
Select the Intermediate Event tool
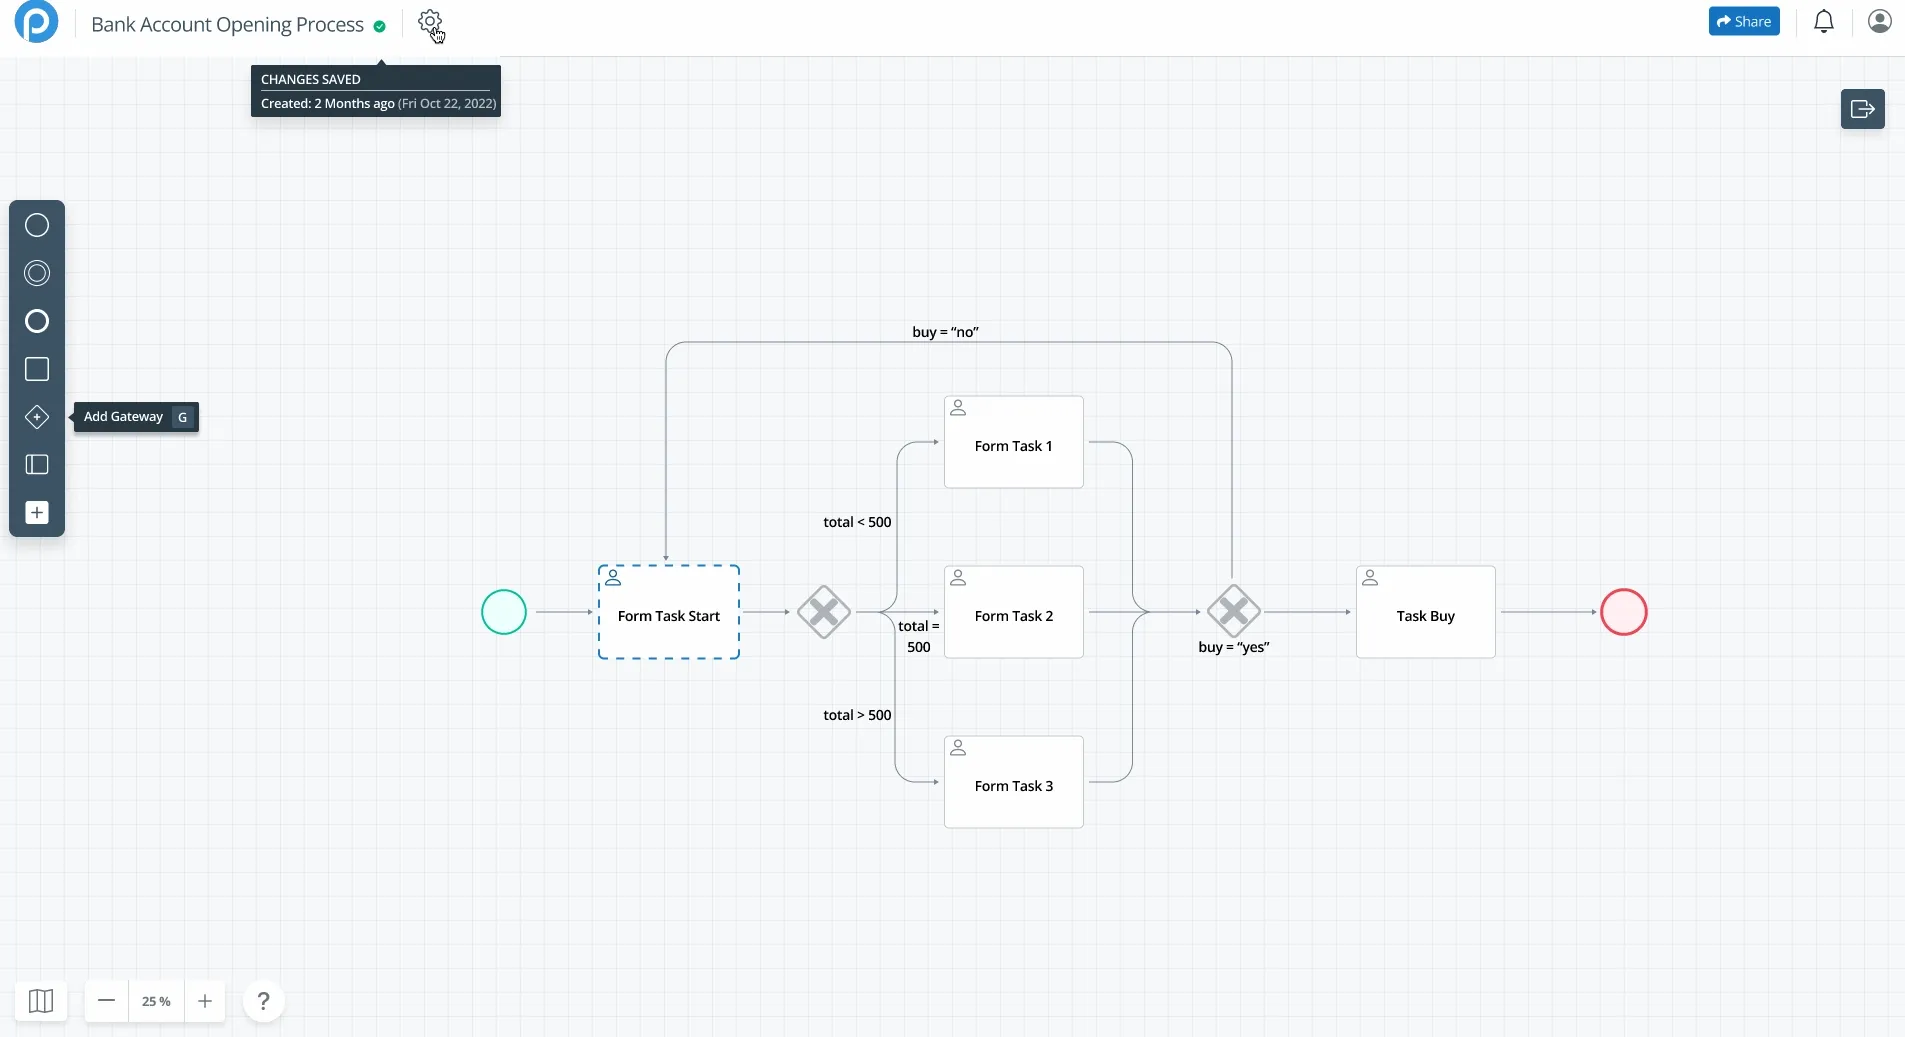(x=36, y=273)
